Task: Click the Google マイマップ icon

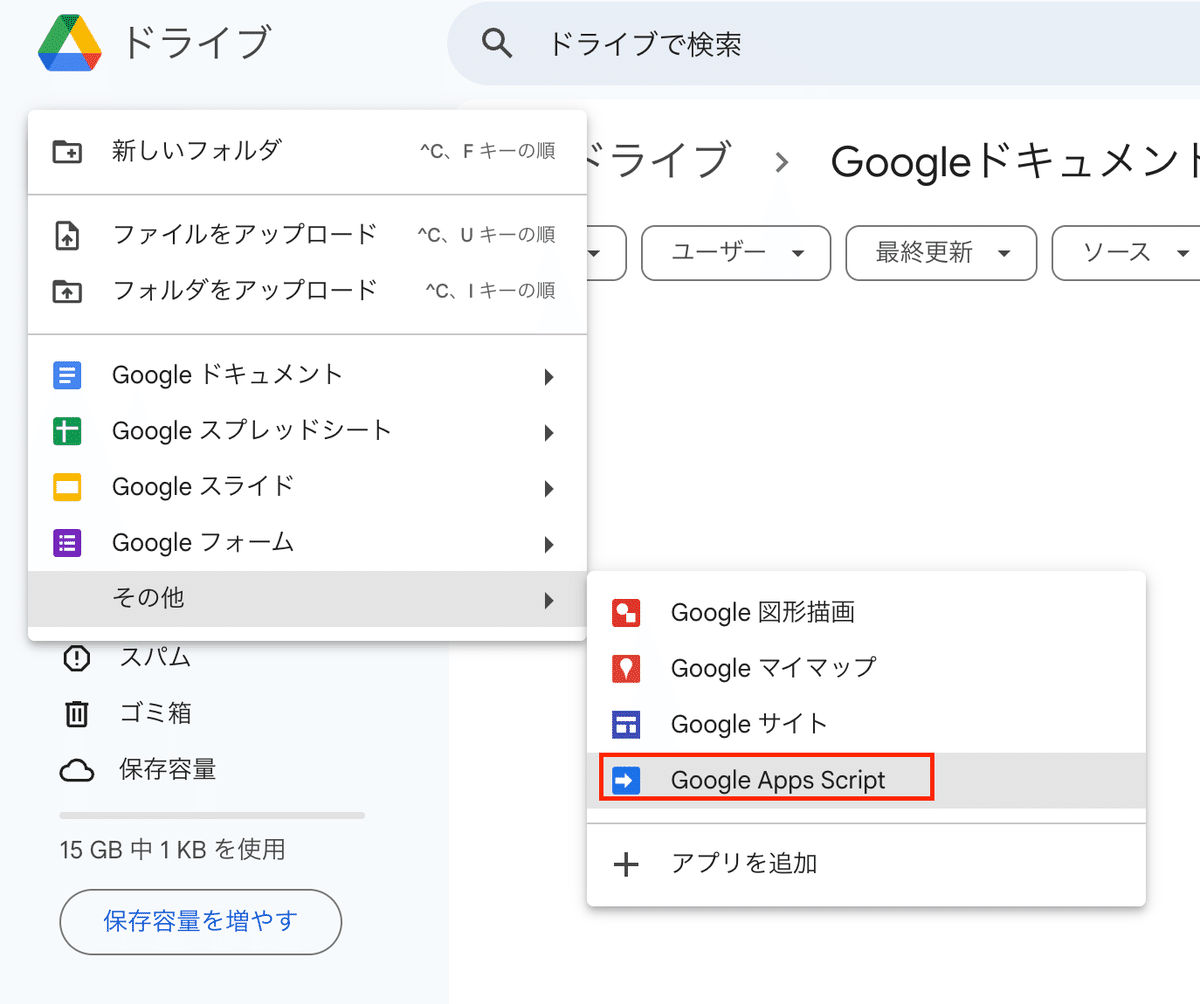Action: [x=625, y=668]
